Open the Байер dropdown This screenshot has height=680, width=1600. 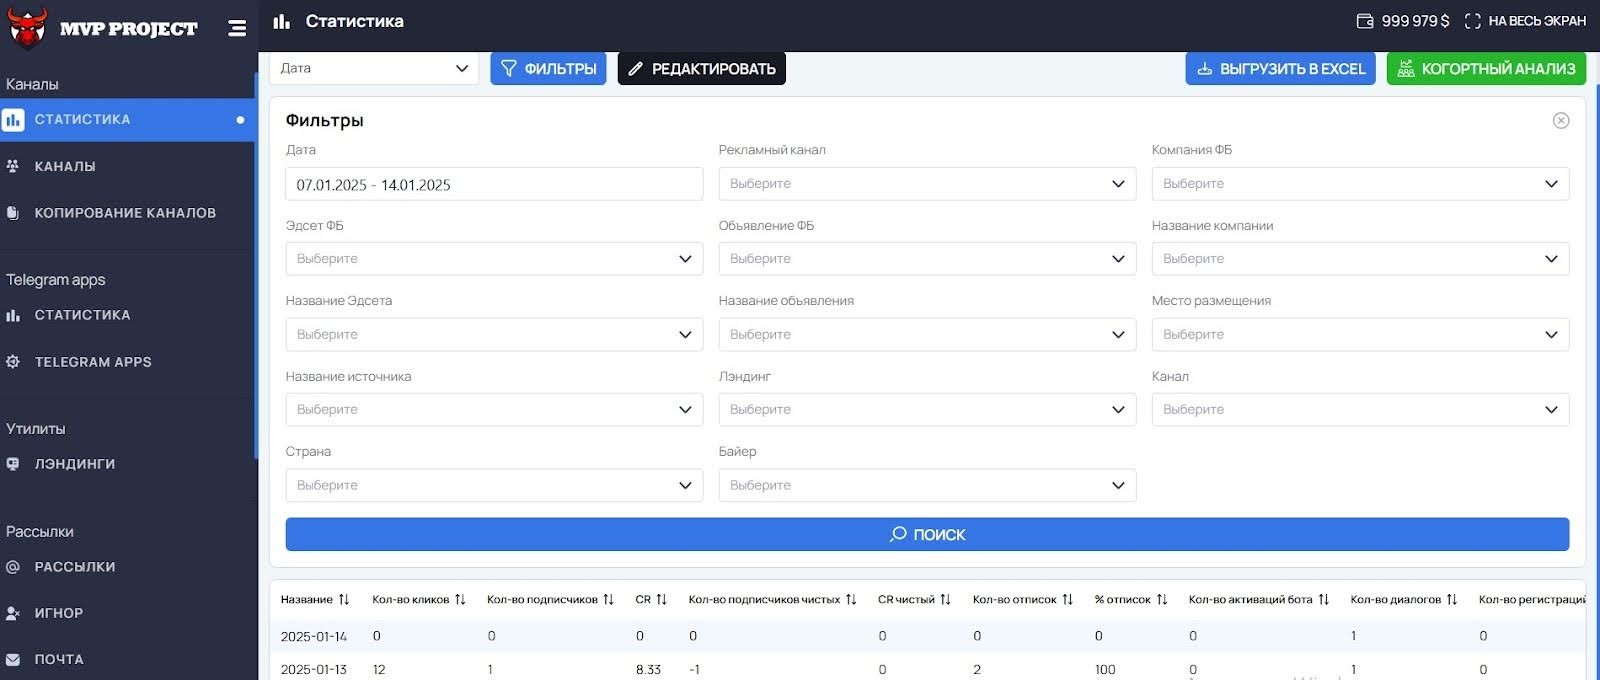[x=927, y=485]
